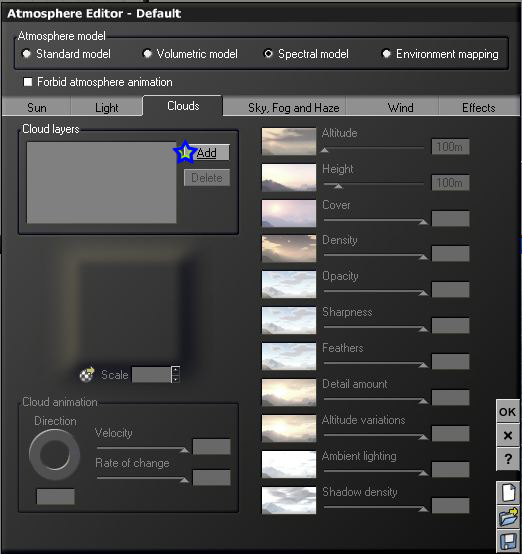Open the Wind tab

click(400, 107)
